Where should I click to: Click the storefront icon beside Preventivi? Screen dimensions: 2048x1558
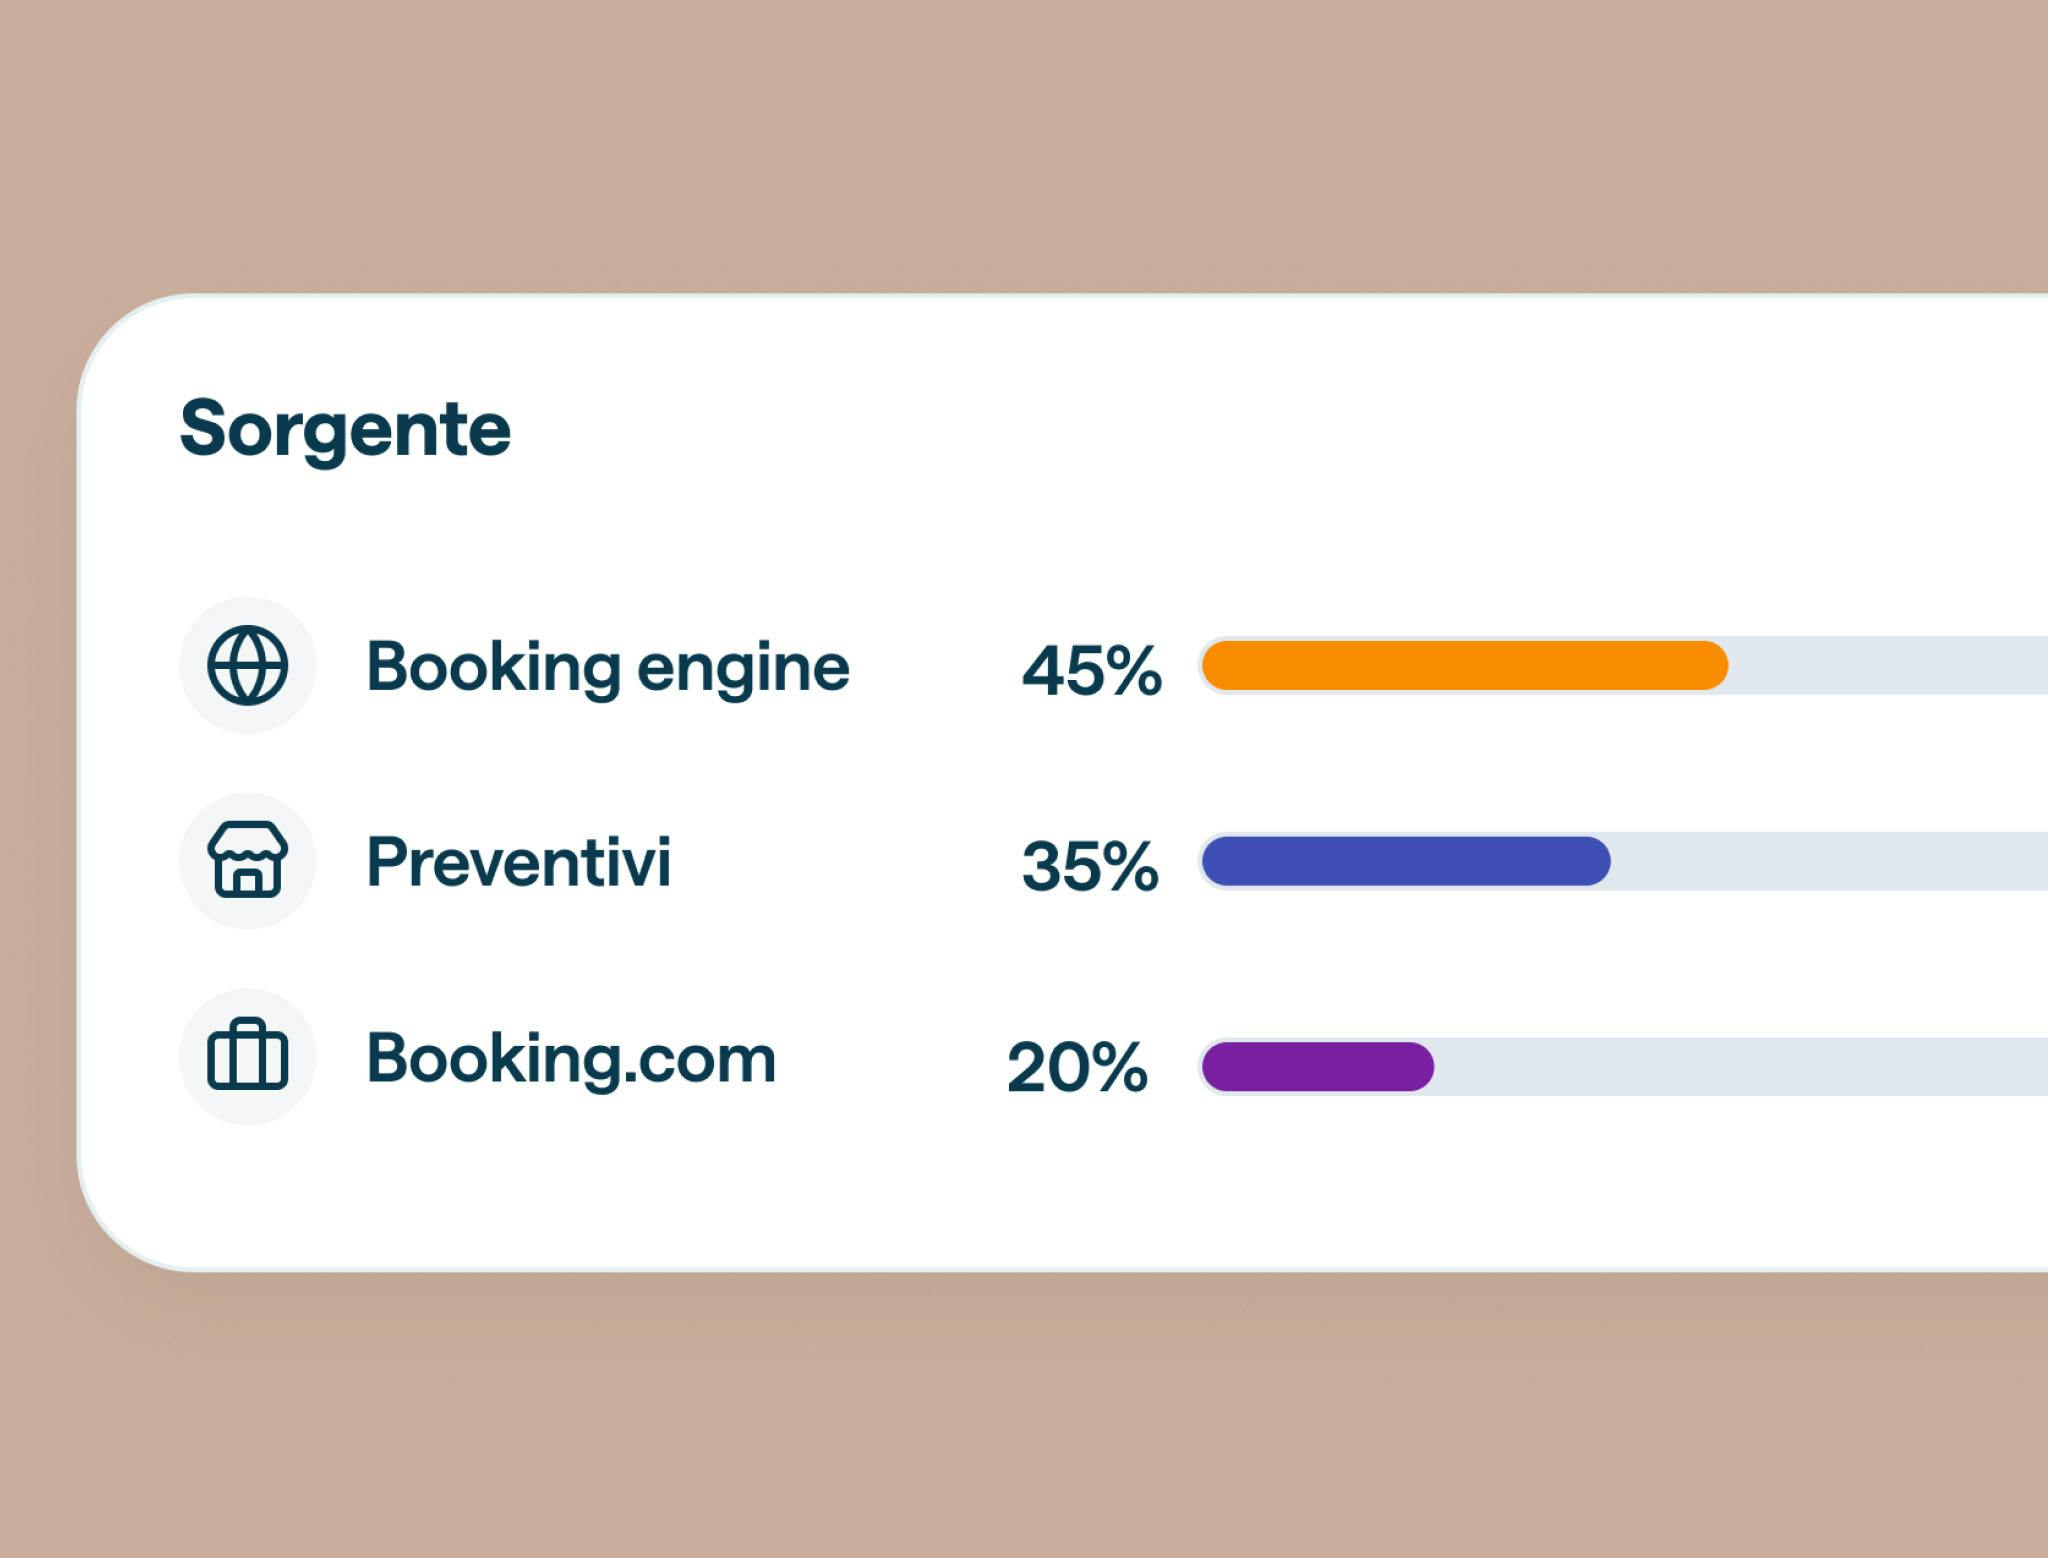(247, 861)
